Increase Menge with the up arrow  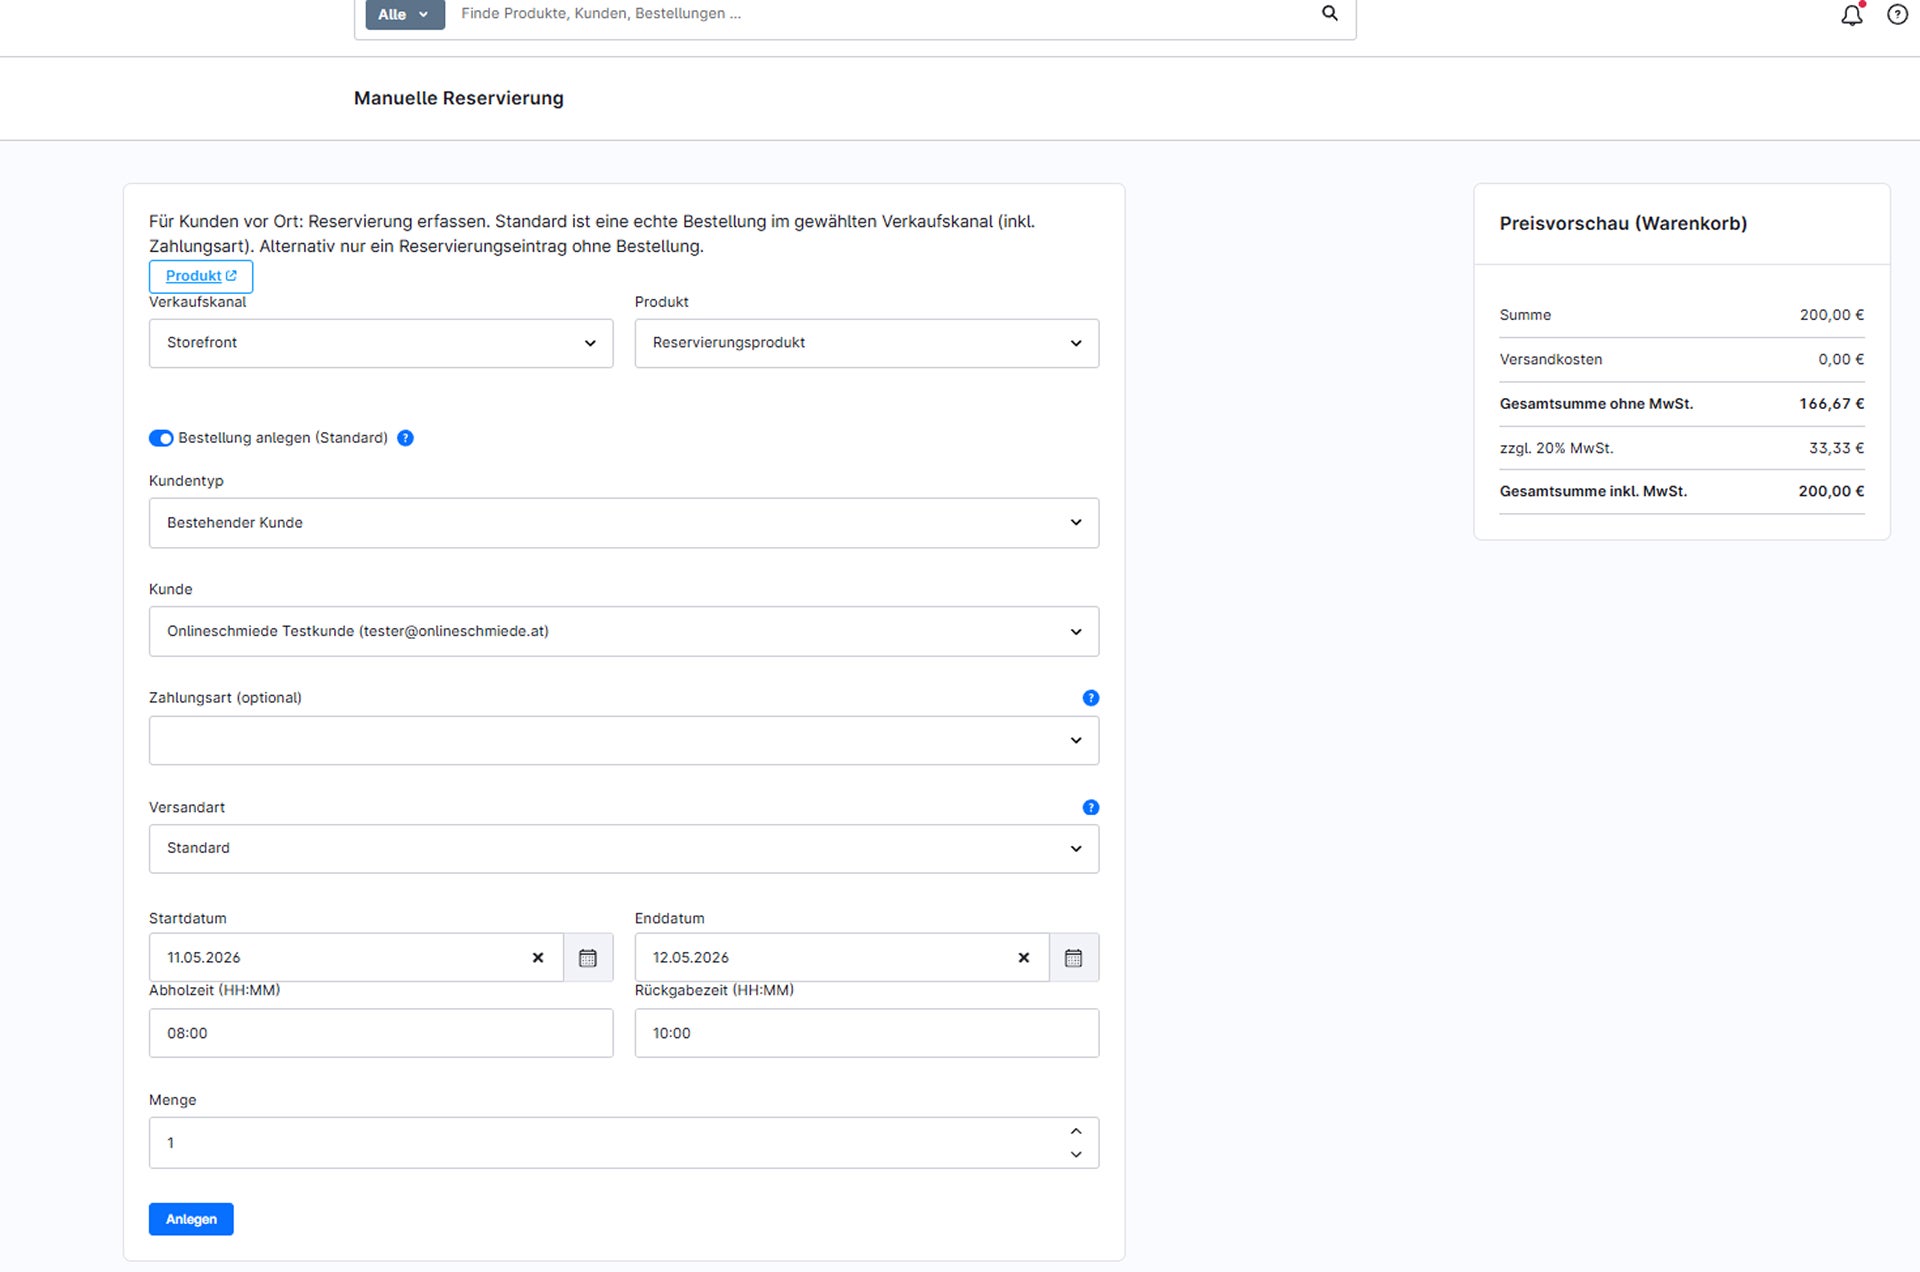(1076, 1131)
